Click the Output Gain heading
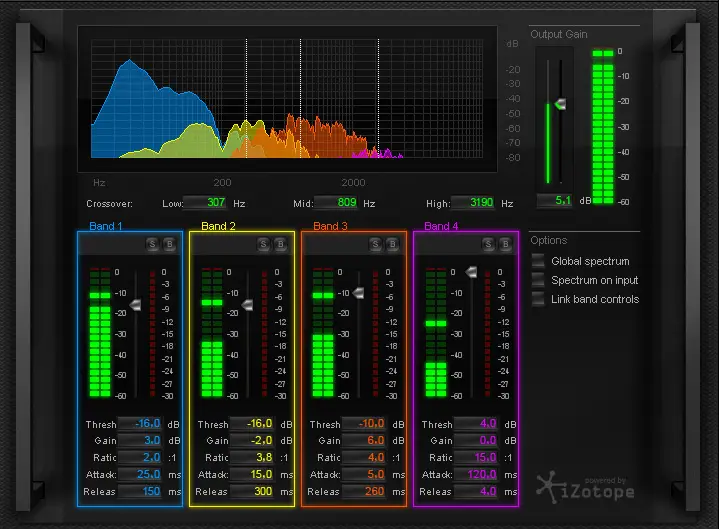Image resolution: width=719 pixels, height=529 pixels. pyautogui.click(x=559, y=34)
